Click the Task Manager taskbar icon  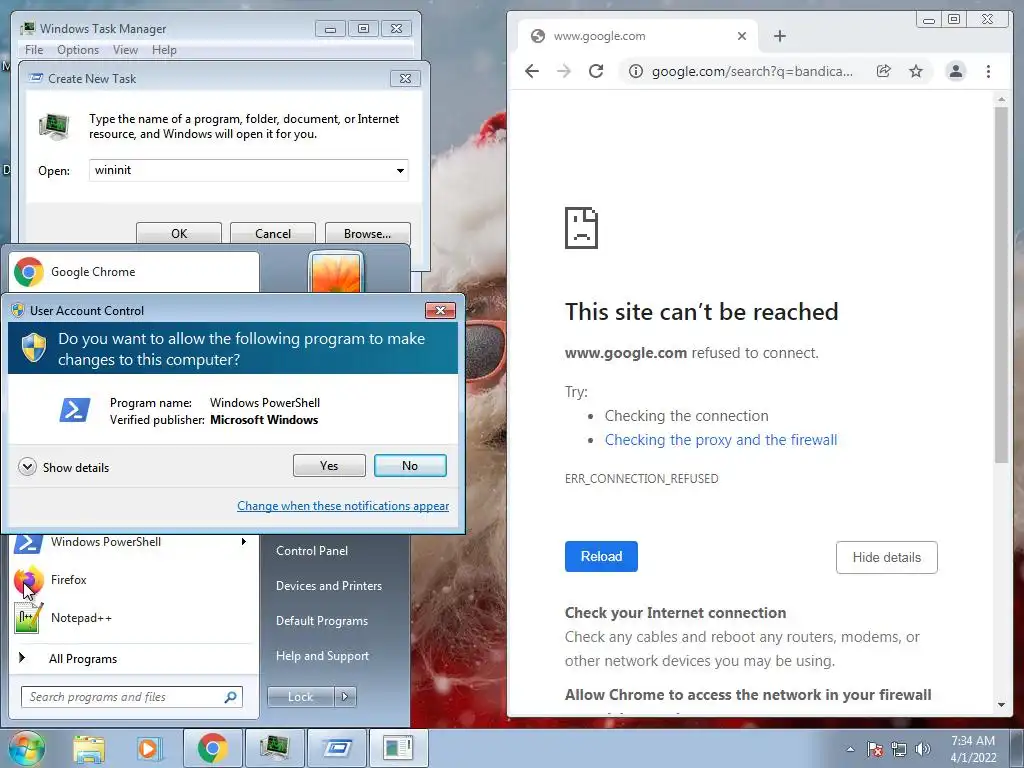274,748
